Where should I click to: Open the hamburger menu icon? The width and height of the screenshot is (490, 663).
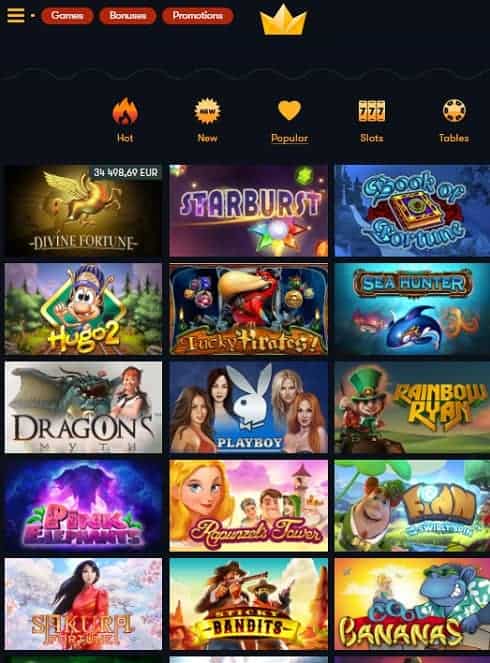pyautogui.click(x=16, y=16)
